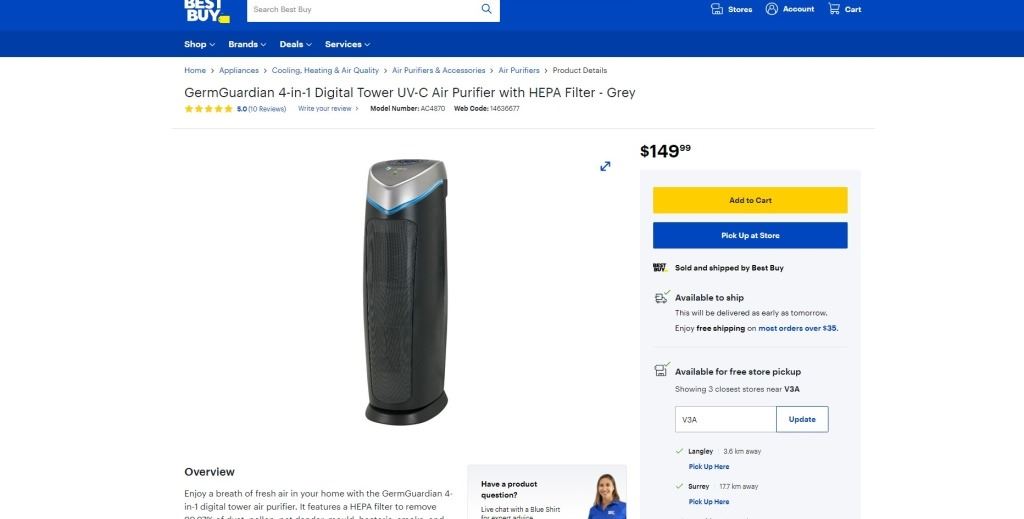
Task: Click the search magnifier icon
Action: (487, 9)
